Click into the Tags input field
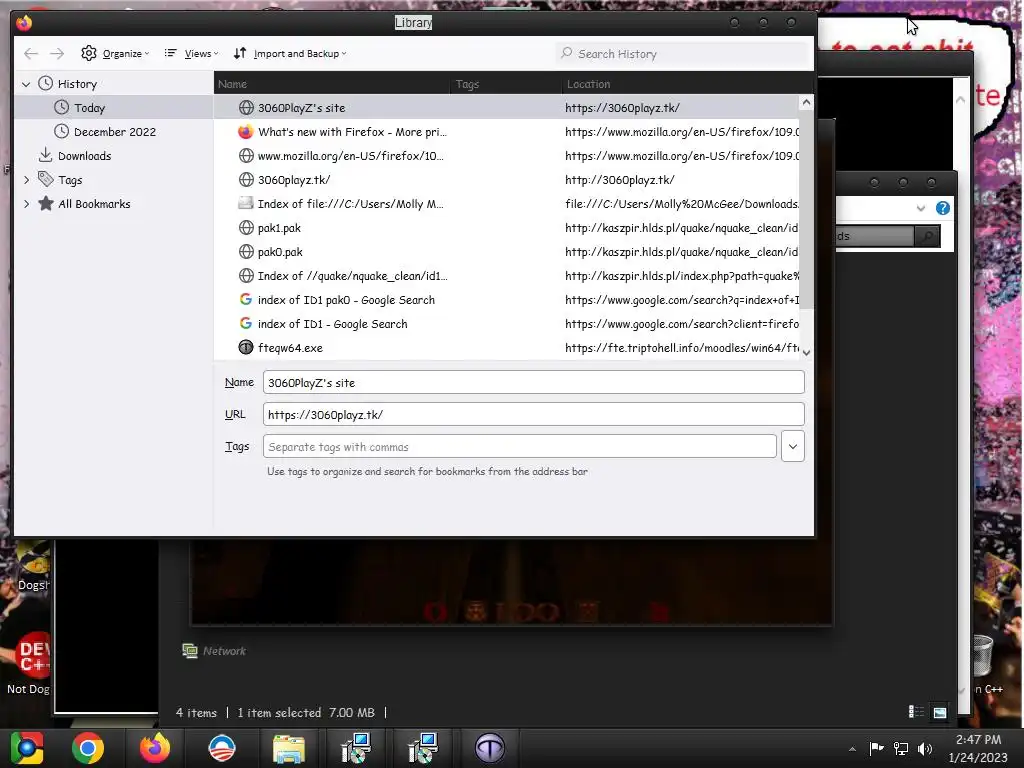The width and height of the screenshot is (1024, 768). pyautogui.click(x=520, y=447)
